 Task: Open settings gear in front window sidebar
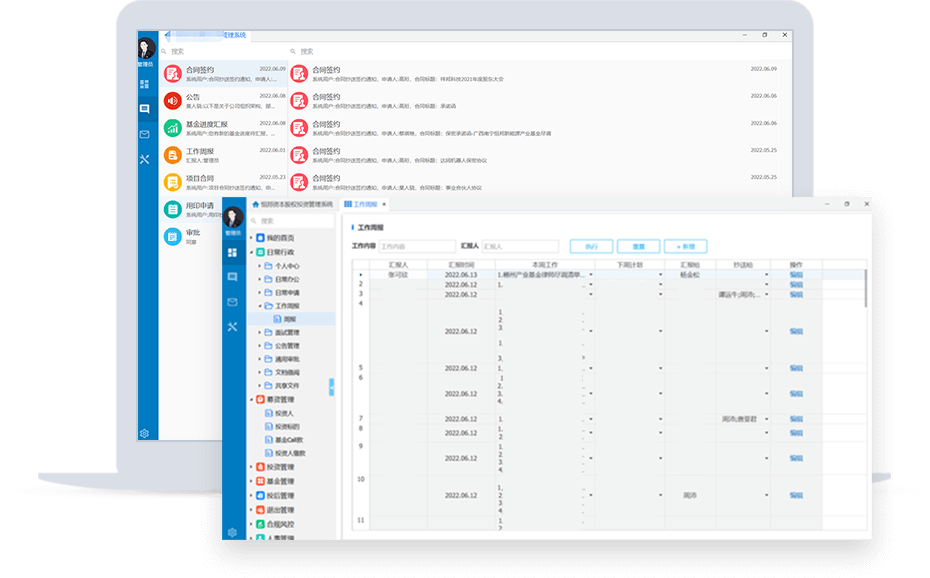232,532
